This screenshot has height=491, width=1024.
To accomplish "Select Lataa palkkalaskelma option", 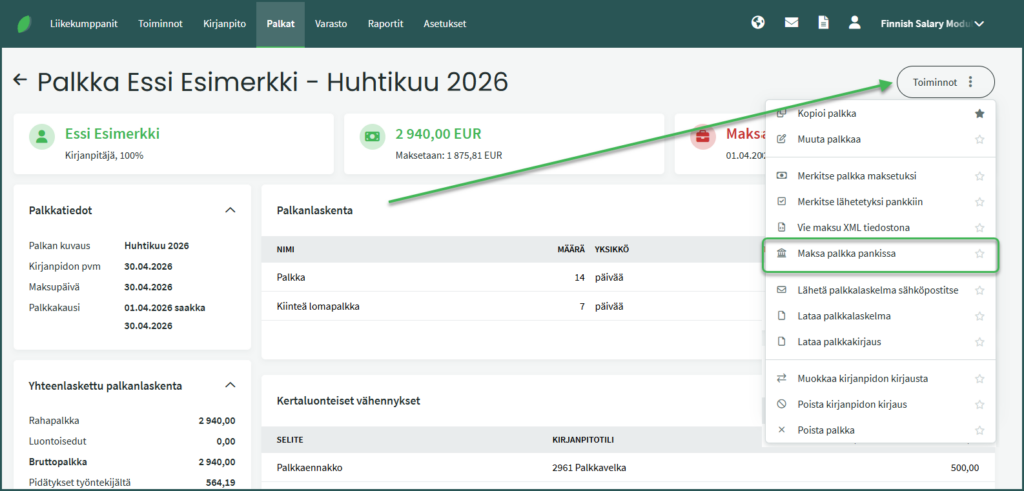I will point(844,316).
